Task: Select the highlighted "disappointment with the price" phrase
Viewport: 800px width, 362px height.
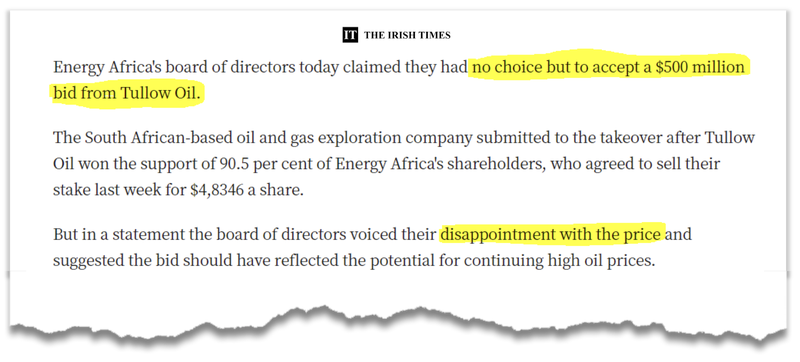Action: pyautogui.click(x=551, y=235)
